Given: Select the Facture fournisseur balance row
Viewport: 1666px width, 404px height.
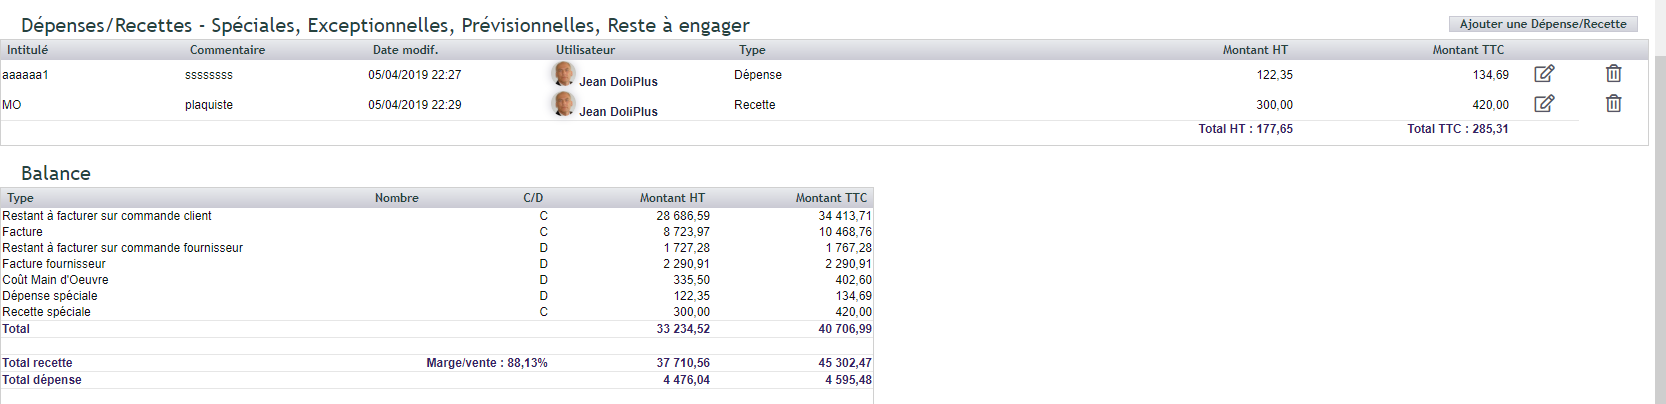Looking at the screenshot, I should tap(437, 264).
